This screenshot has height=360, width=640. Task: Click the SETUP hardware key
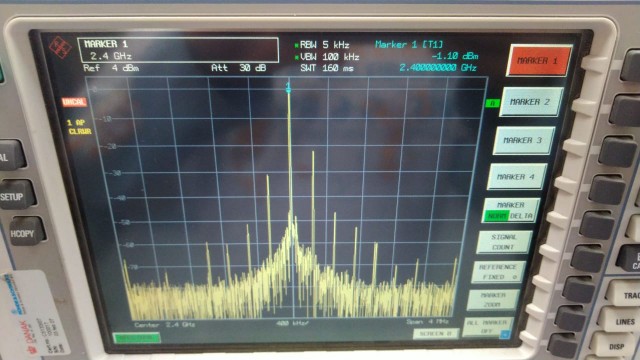(16, 195)
